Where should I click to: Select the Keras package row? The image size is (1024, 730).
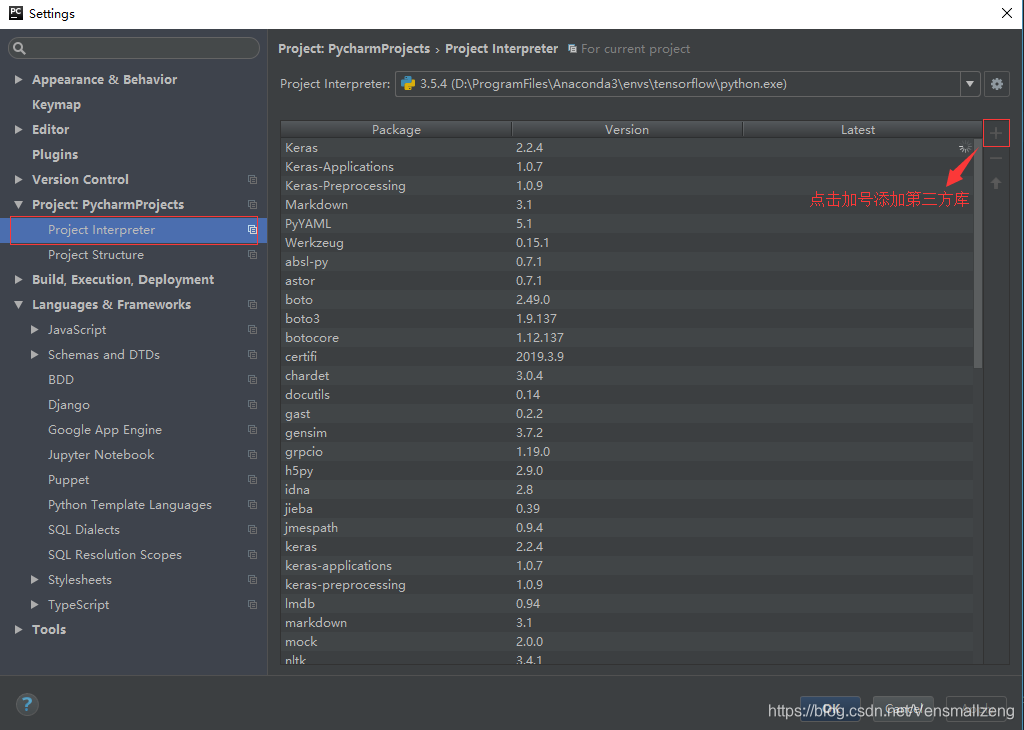[627, 148]
